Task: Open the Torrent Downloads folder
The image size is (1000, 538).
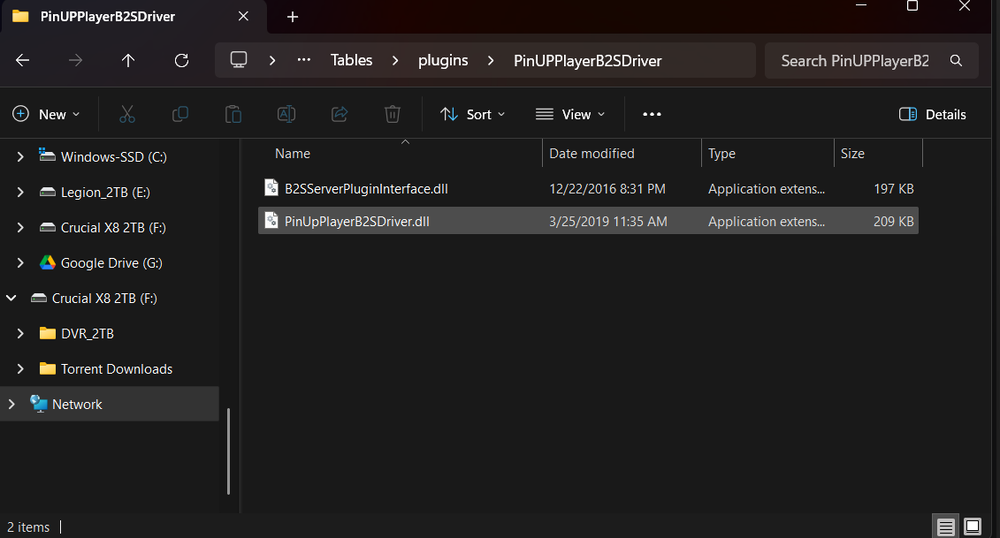Action: click(x=117, y=369)
